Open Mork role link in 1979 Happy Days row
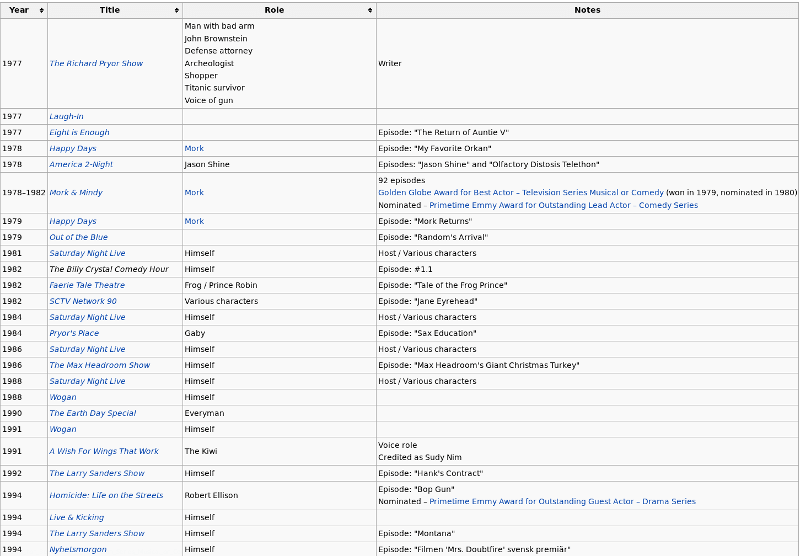800x556 pixels. (x=194, y=221)
